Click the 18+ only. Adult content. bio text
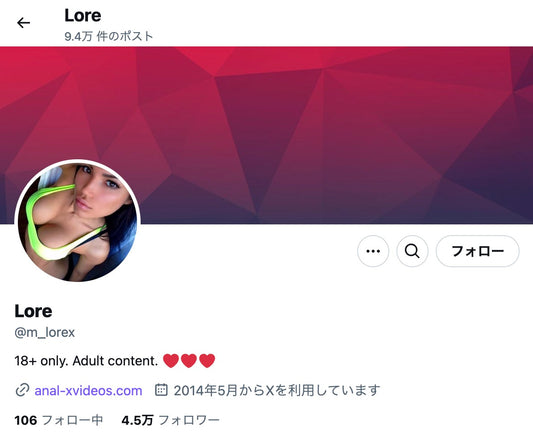This screenshot has width=533, height=439. click(86, 361)
